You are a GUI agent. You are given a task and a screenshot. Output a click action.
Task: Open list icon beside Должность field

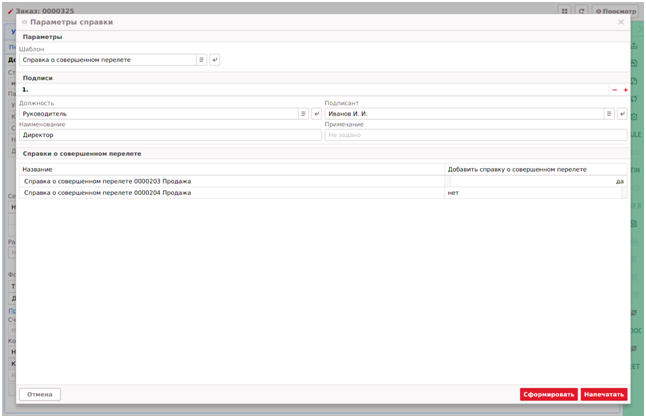[303, 114]
